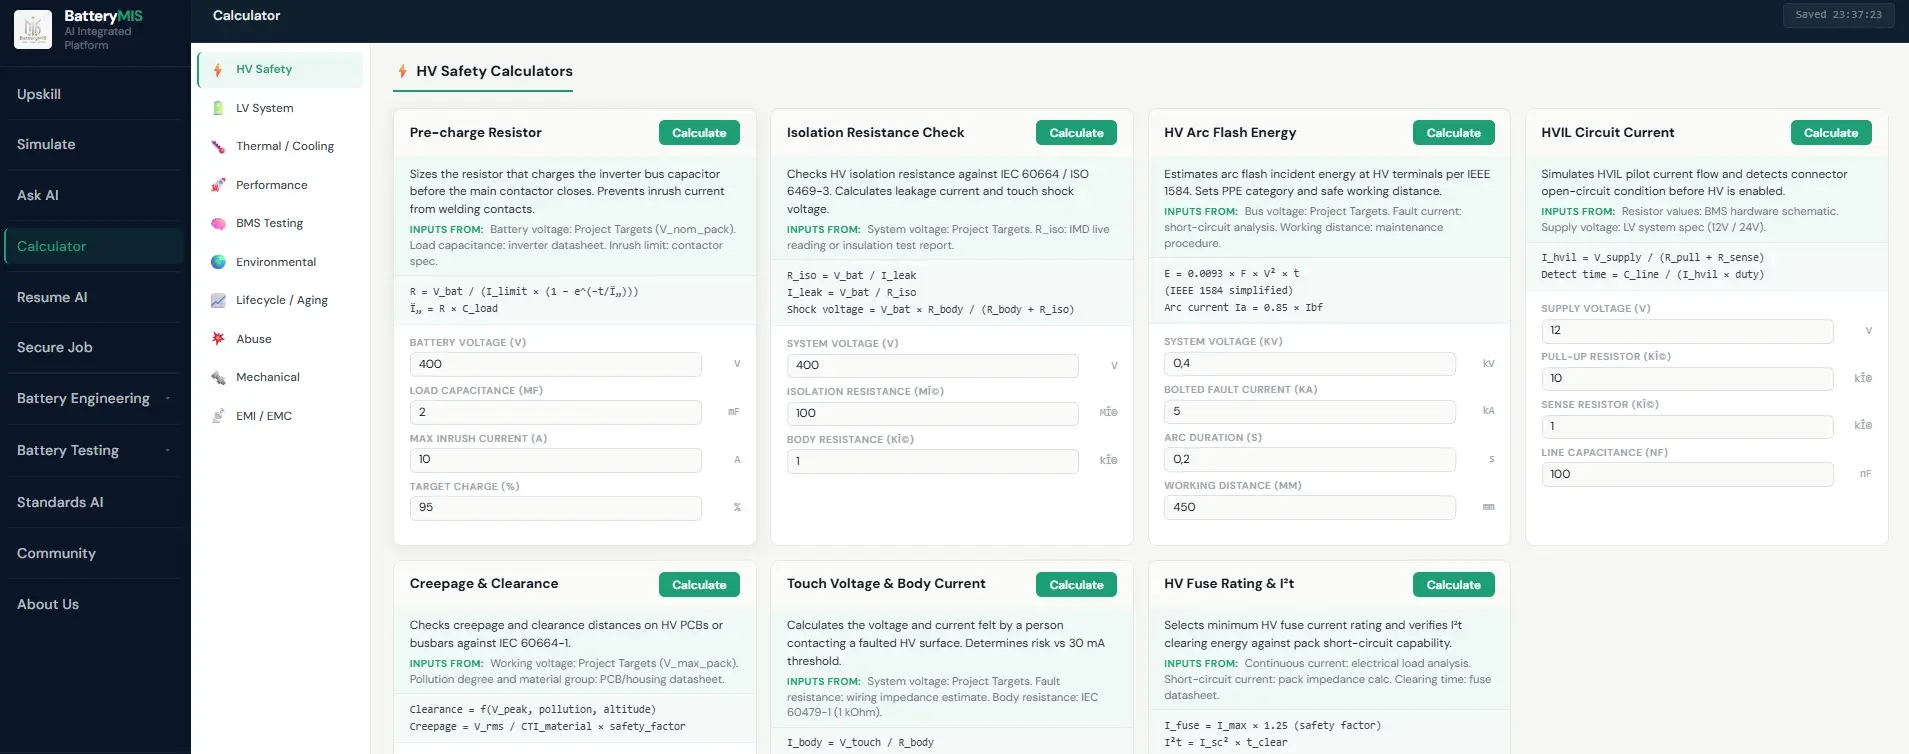Image resolution: width=1909 pixels, height=754 pixels.
Task: Edit the Bolted Fault Current field
Action: (x=1309, y=411)
